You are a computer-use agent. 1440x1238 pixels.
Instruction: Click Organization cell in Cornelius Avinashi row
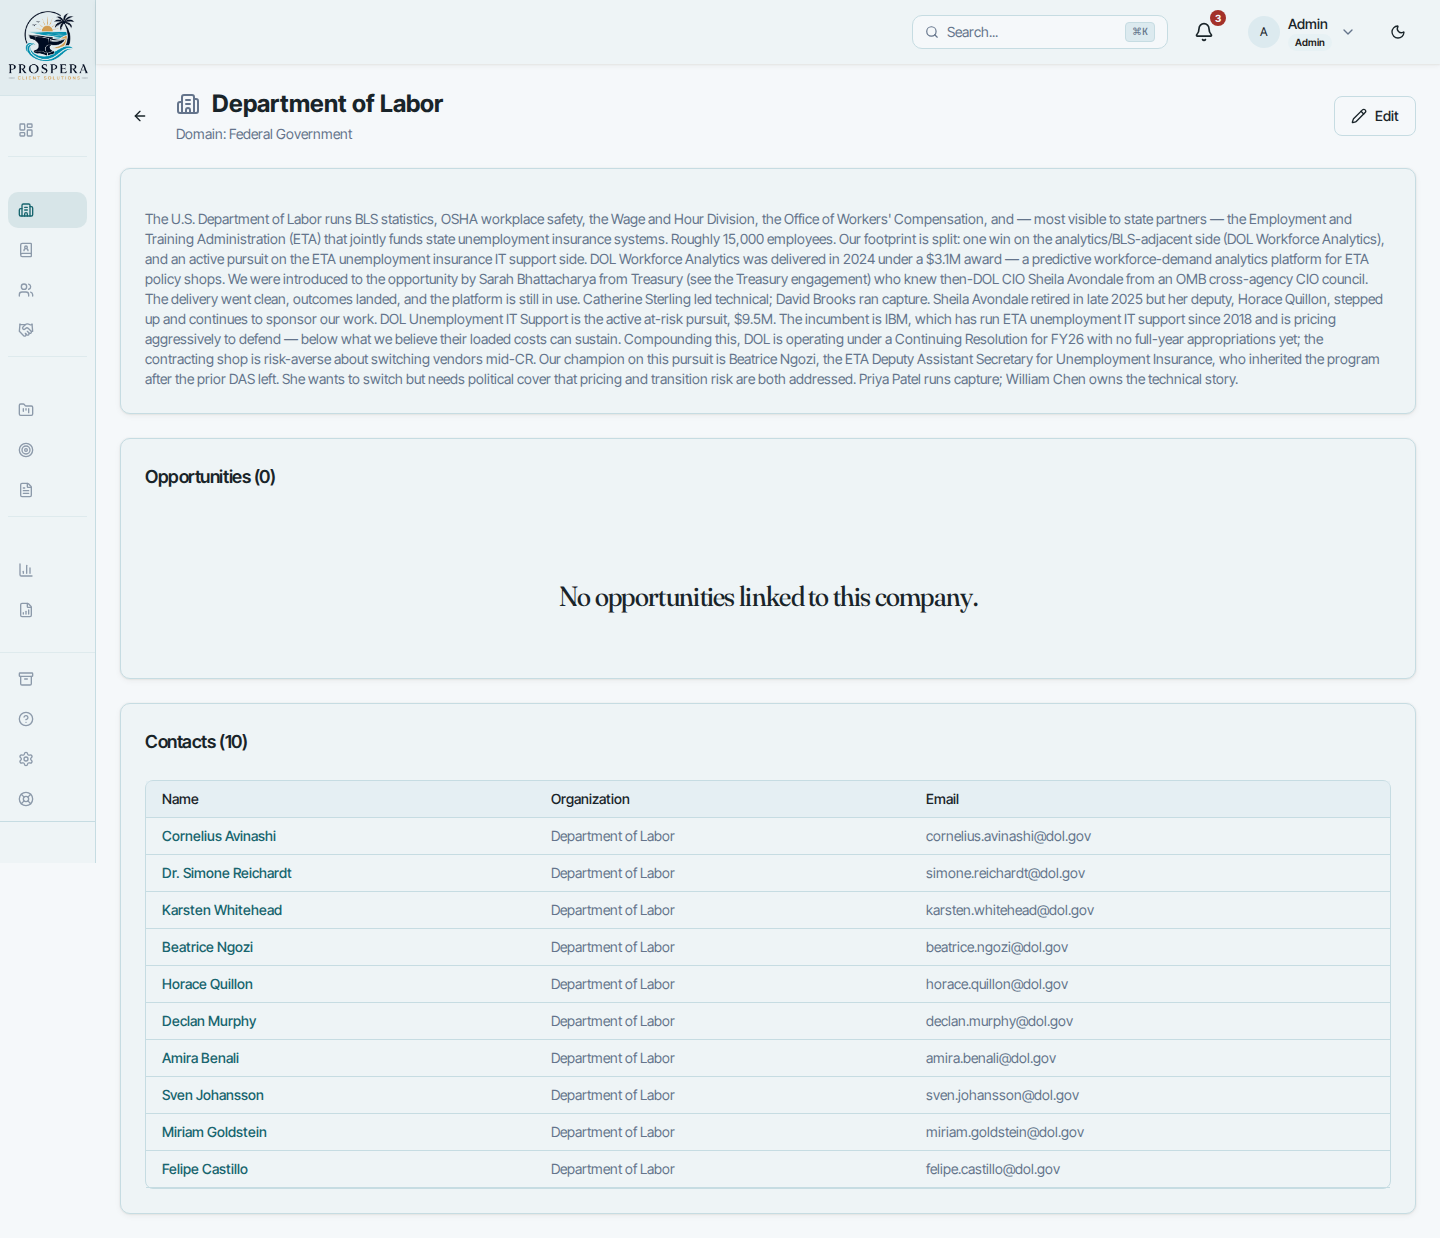click(612, 836)
